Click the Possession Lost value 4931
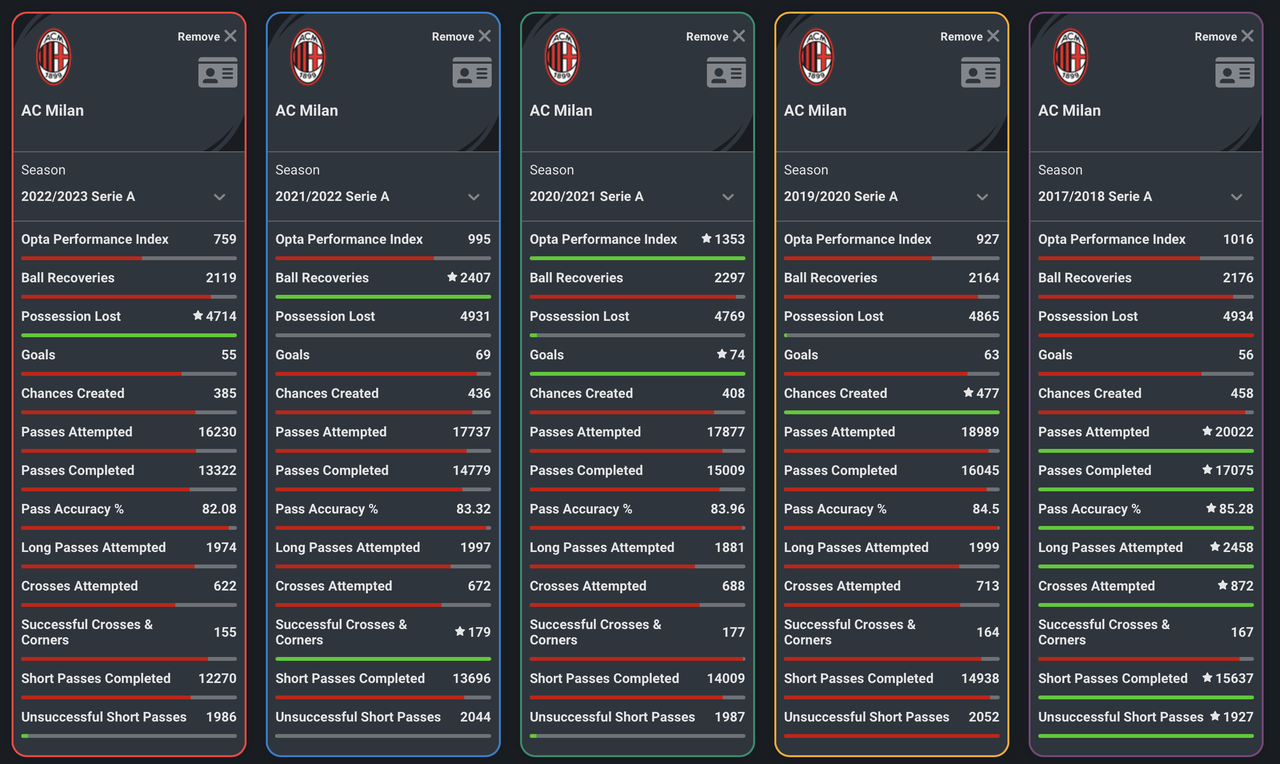Viewport: 1280px width, 764px height. tap(475, 316)
